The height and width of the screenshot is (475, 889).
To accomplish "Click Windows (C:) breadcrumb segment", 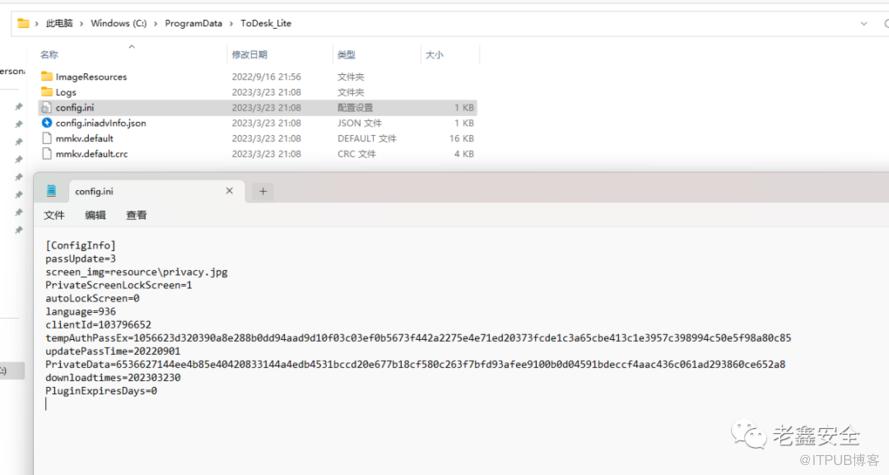I will tap(118, 23).
